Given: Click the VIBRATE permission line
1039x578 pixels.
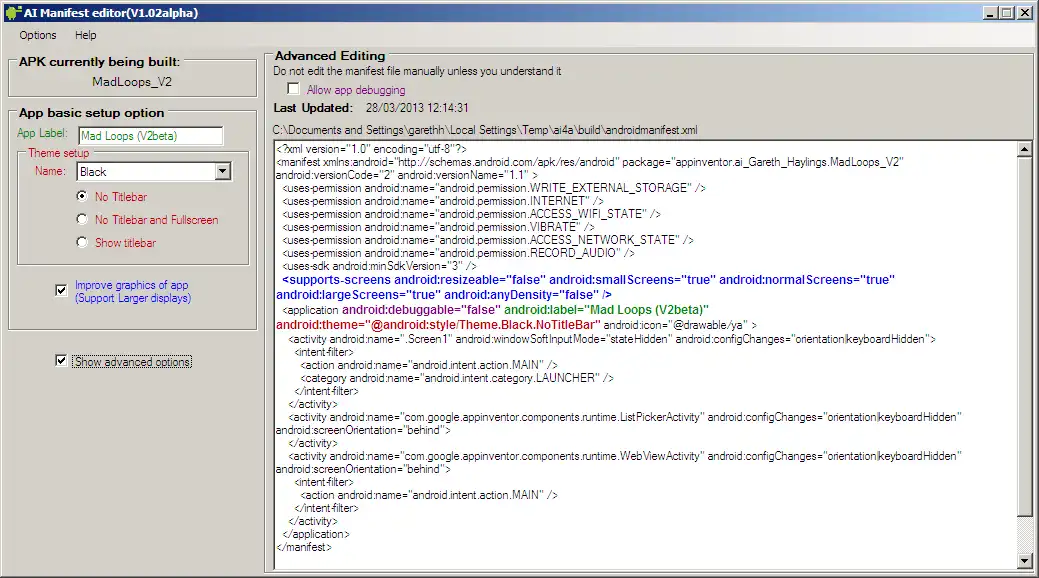Looking at the screenshot, I should [438, 227].
